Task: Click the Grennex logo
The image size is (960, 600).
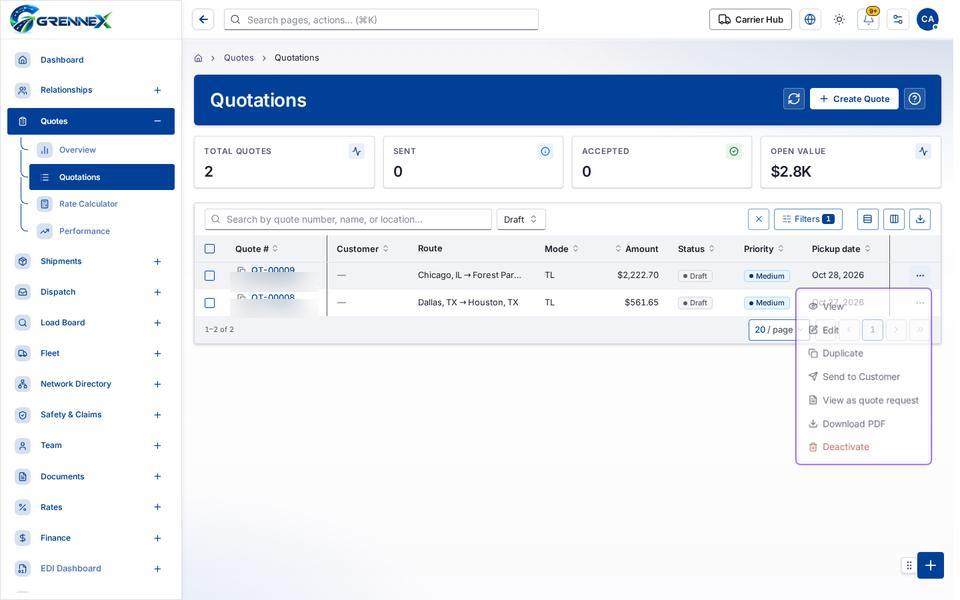Action: [61, 20]
